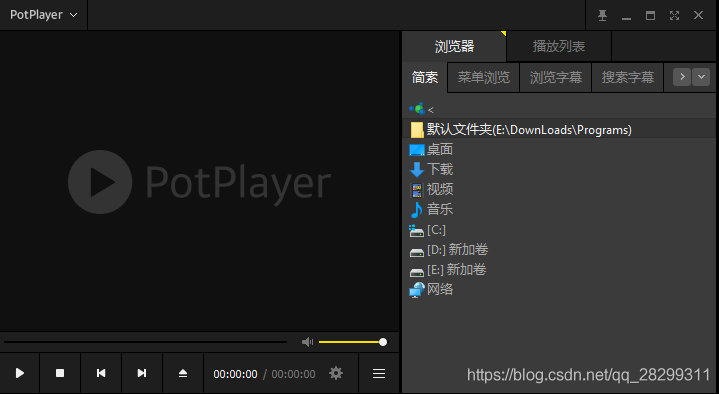This screenshot has width=719, height=394.
Task: Go to the previous track
Action: click(x=101, y=373)
